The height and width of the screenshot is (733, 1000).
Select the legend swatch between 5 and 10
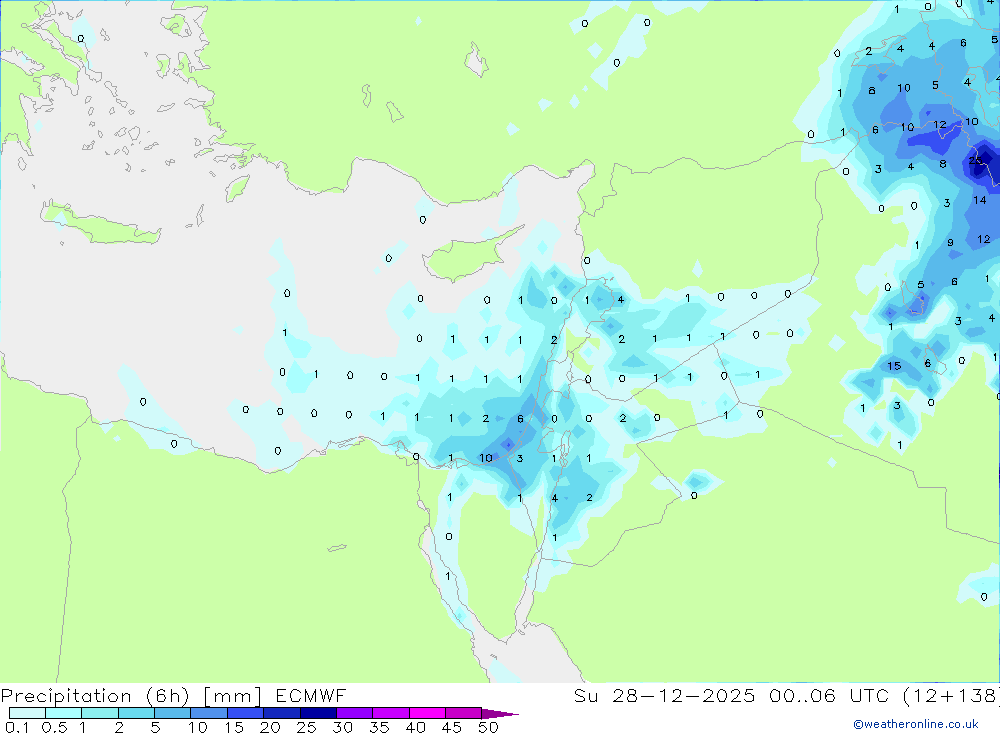pyautogui.click(x=173, y=713)
